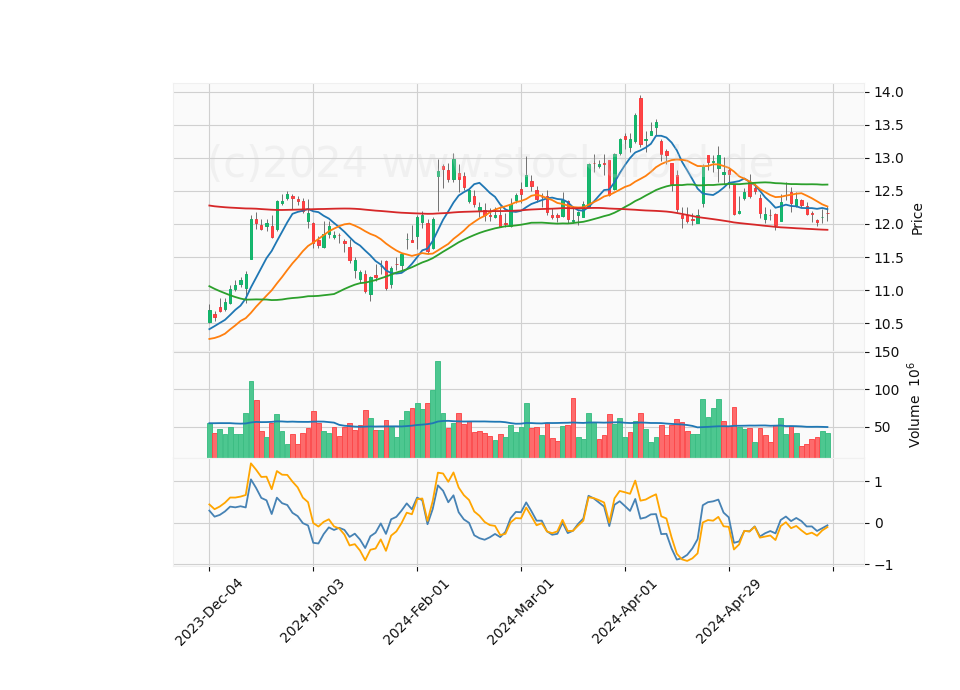Click the tall green volume bar in mid-December
960x690 pixels.
coord(251,419)
